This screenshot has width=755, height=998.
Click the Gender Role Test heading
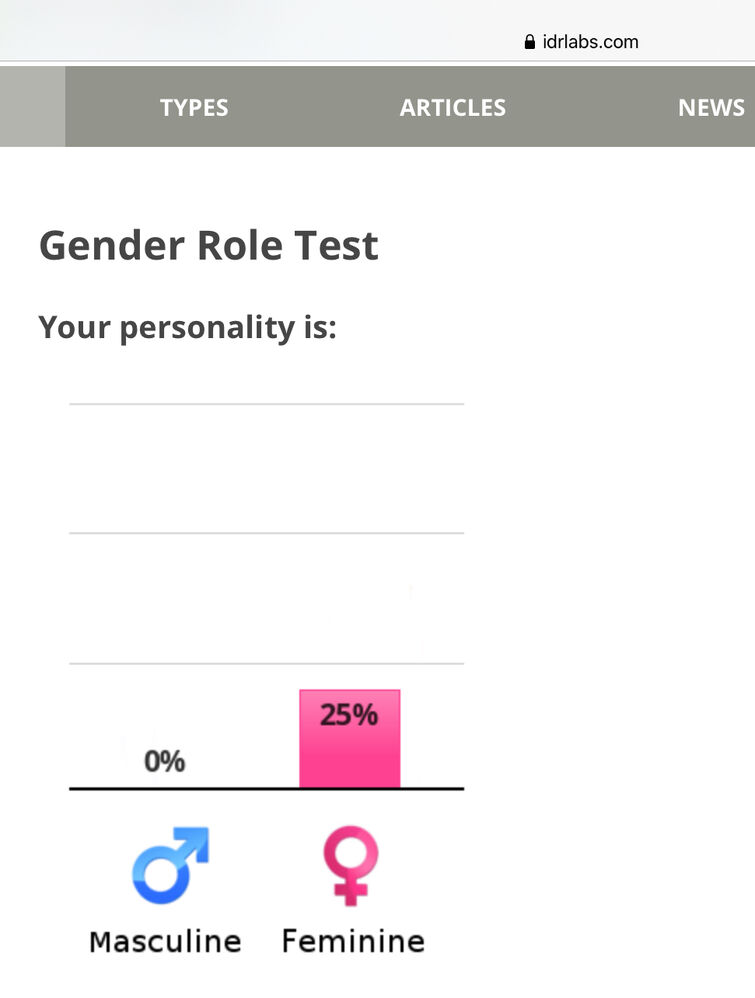[209, 246]
